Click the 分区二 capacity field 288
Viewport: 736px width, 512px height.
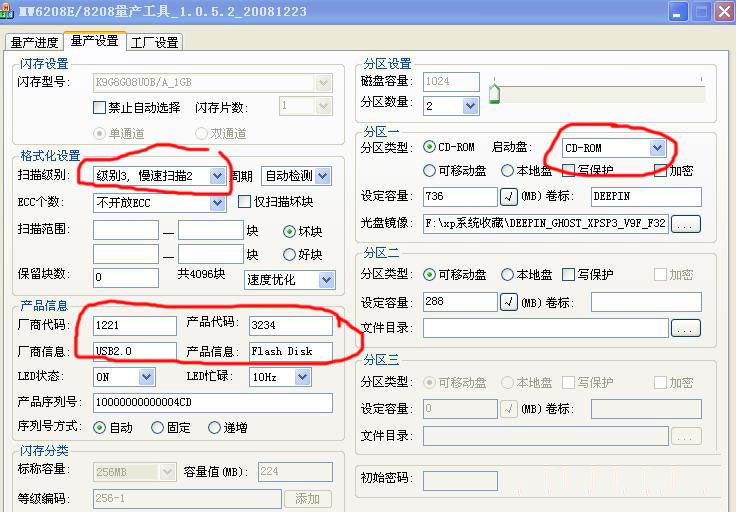pos(460,302)
